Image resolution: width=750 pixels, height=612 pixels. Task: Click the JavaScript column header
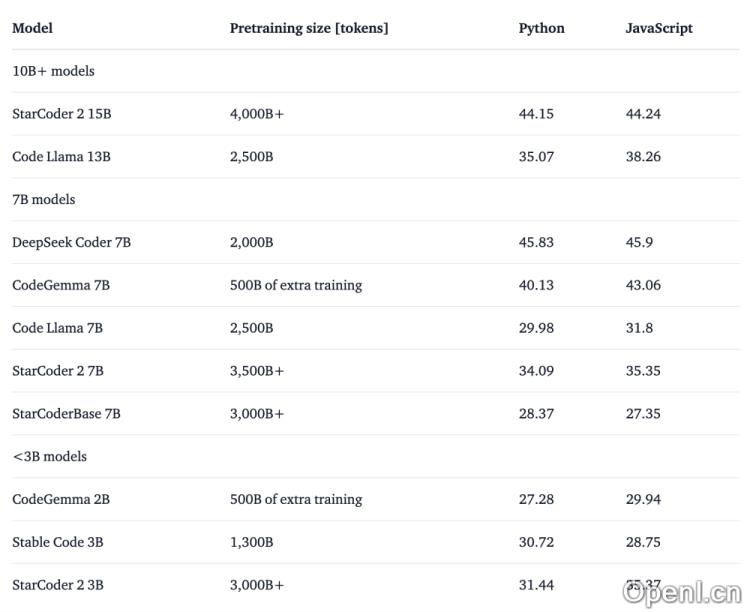tap(658, 28)
